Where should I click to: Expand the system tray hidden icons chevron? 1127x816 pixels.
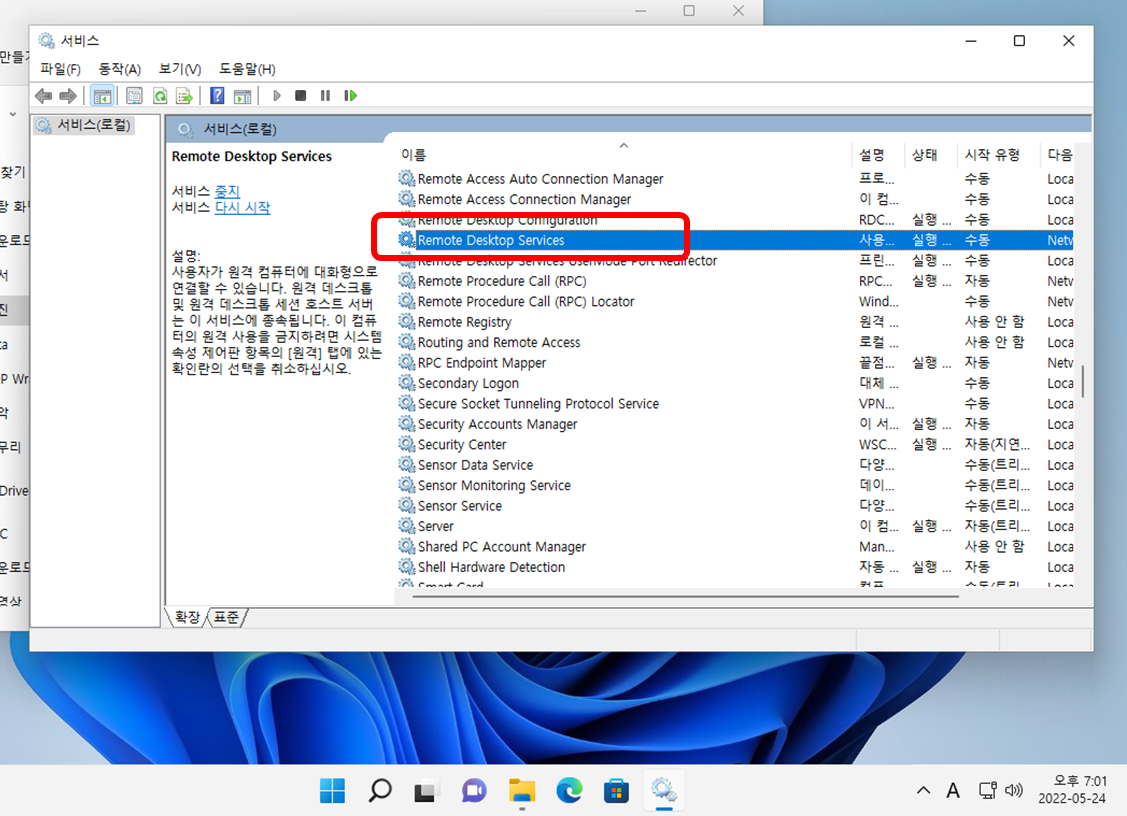click(924, 791)
